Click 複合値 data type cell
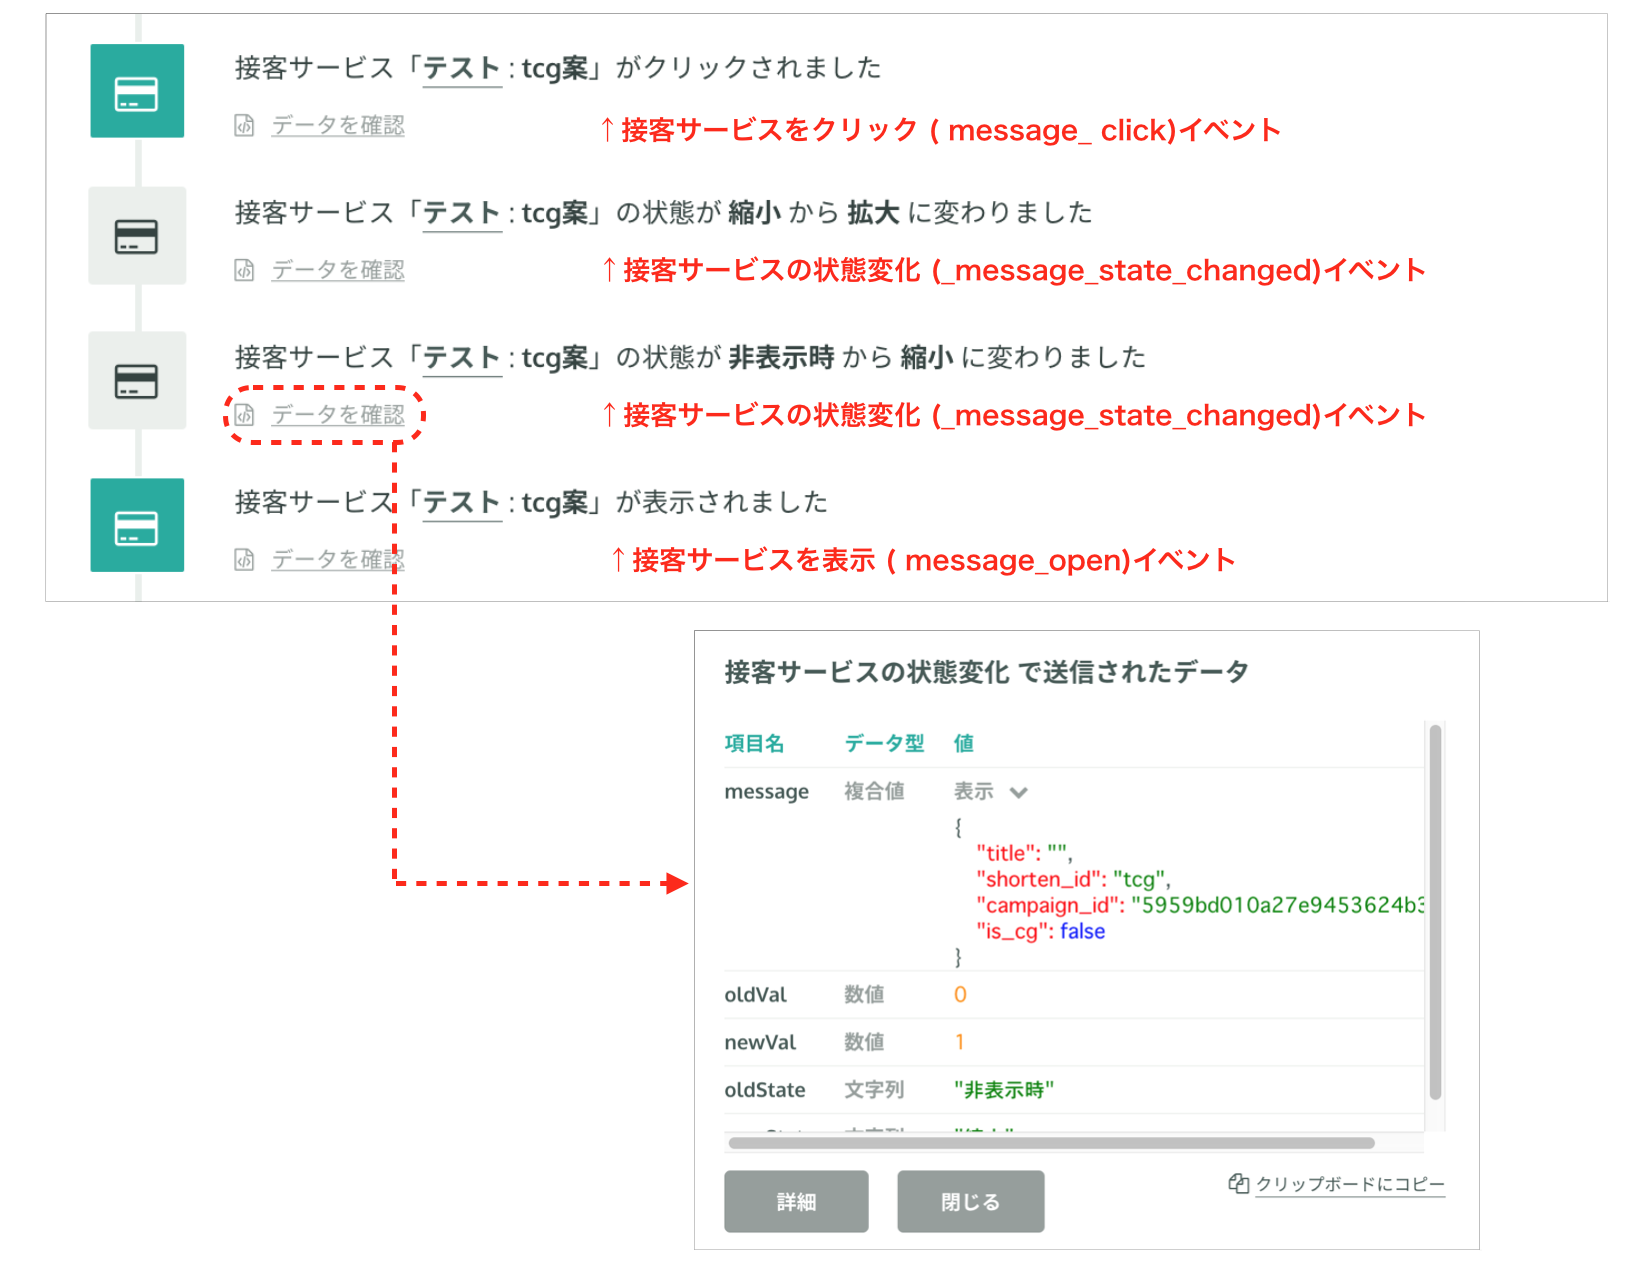The width and height of the screenshot is (1632, 1276). 874,792
